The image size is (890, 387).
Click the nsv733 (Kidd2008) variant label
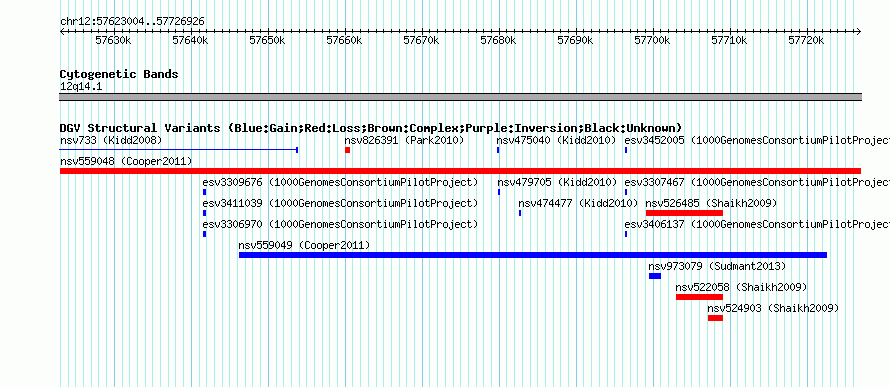[x=111, y=140]
